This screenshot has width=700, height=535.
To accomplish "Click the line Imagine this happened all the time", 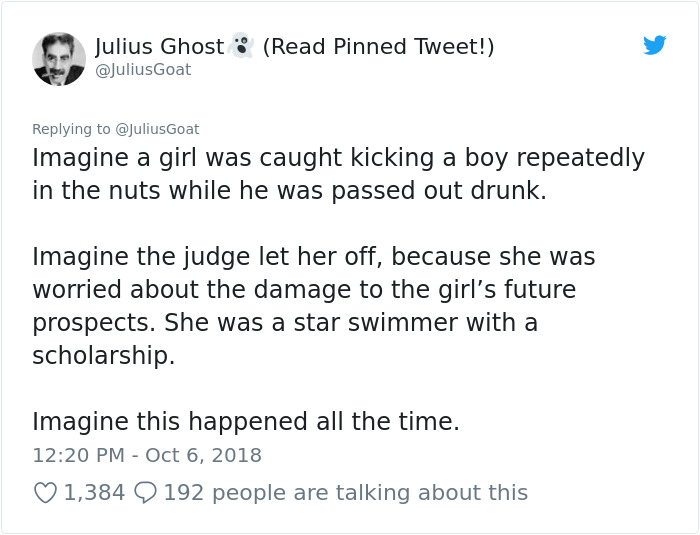I will coord(246,422).
